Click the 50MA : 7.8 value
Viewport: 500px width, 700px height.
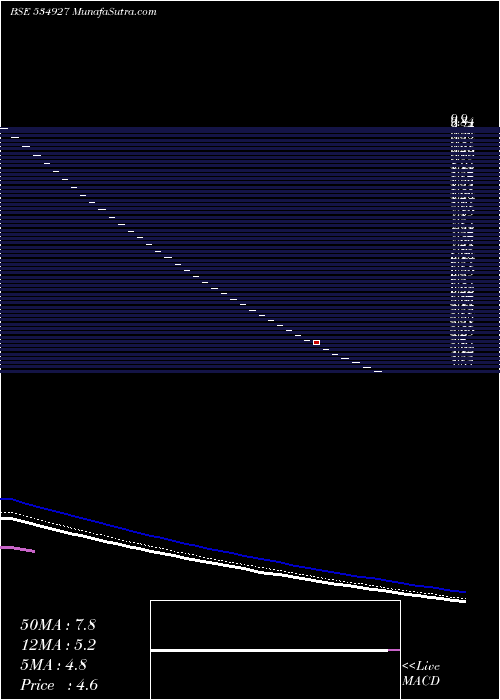(58, 625)
